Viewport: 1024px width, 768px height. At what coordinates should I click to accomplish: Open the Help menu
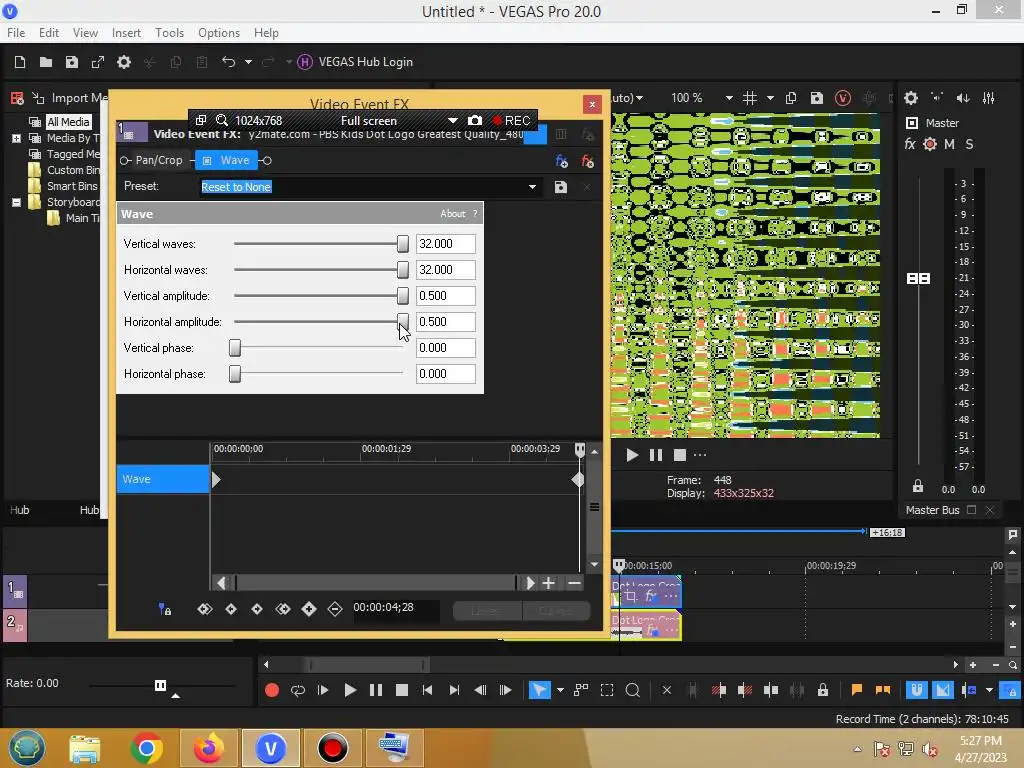[x=266, y=33]
